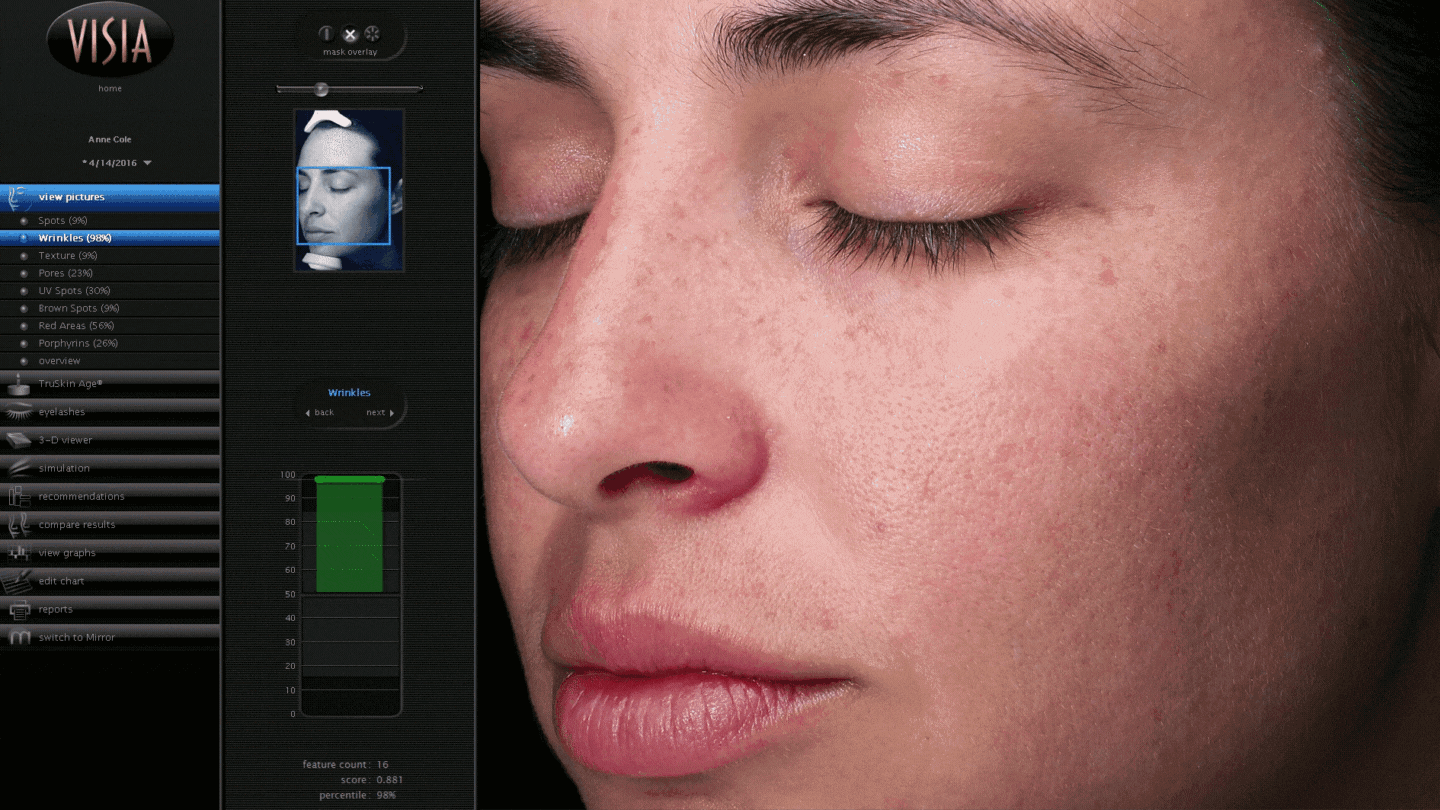This screenshot has height=810, width=1440.
Task: Click the mask overlay opacity slider knob
Action: click(x=321, y=89)
